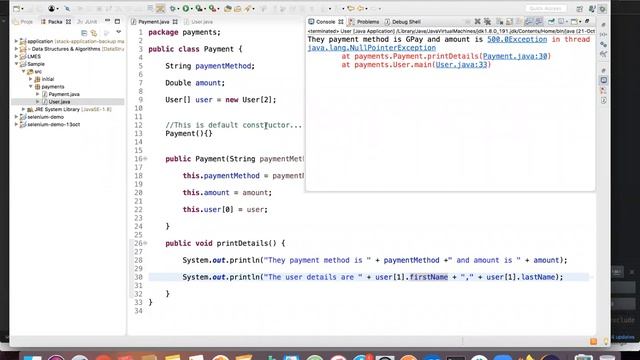
Task: Expand the application project node
Action: (16, 41)
